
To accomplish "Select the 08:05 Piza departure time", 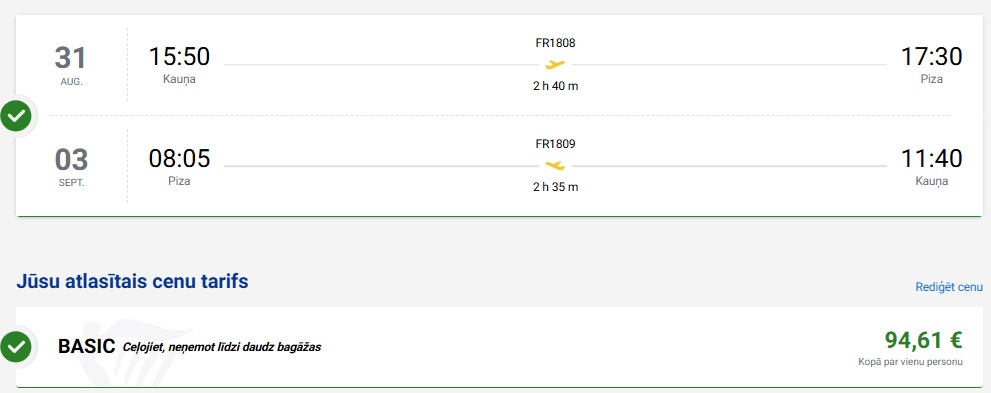I will (x=179, y=158).
